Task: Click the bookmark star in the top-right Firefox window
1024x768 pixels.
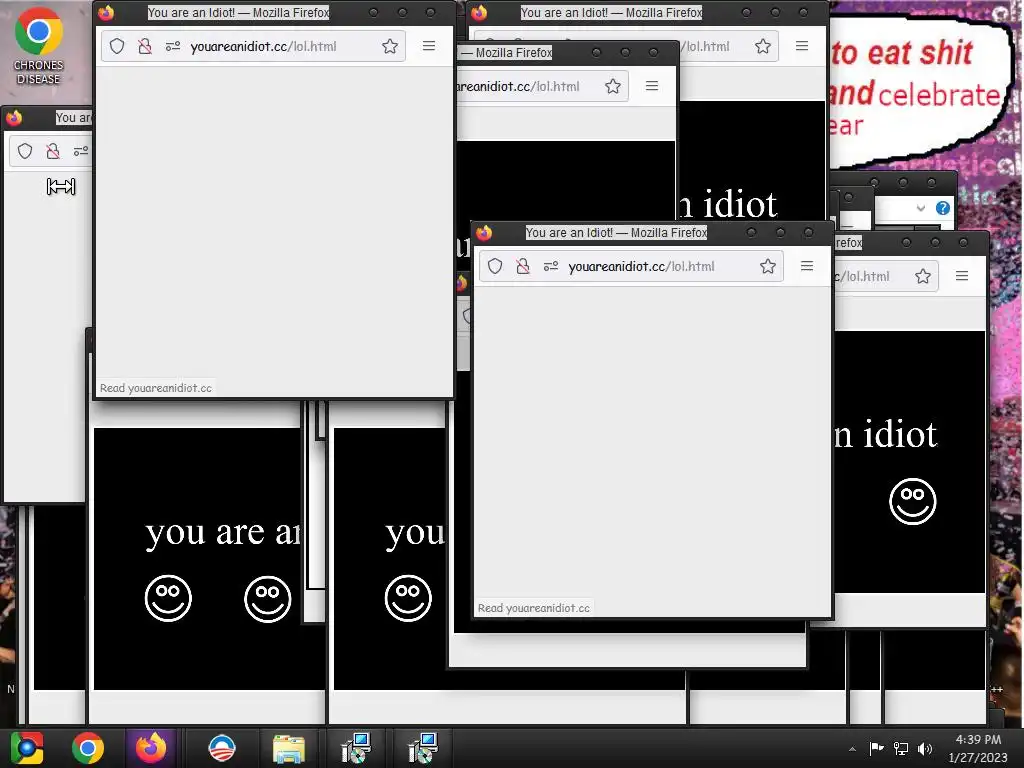Action: coord(763,46)
